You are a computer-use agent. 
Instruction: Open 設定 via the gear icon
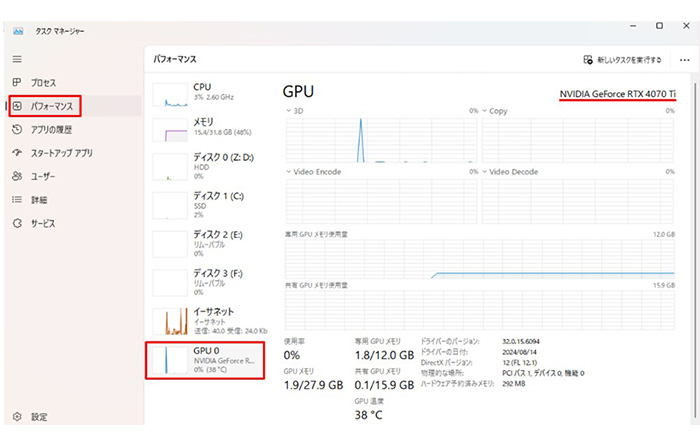point(17,417)
